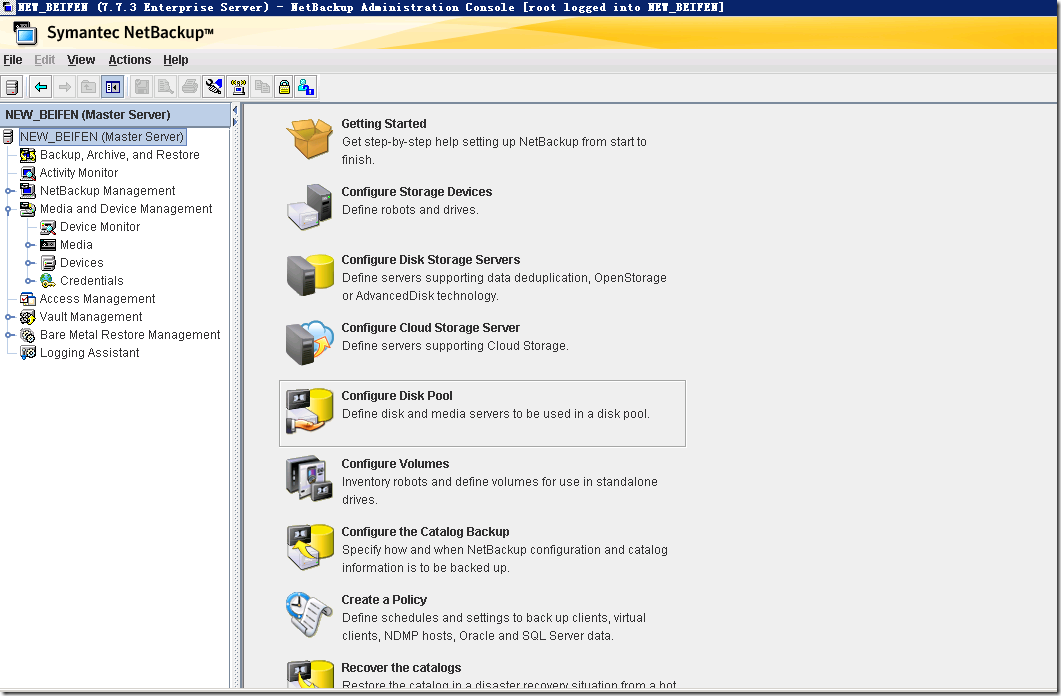Viewport: 1061px width, 696px height.
Task: Click the blue user and computers toolbar icon
Action: [x=307, y=87]
